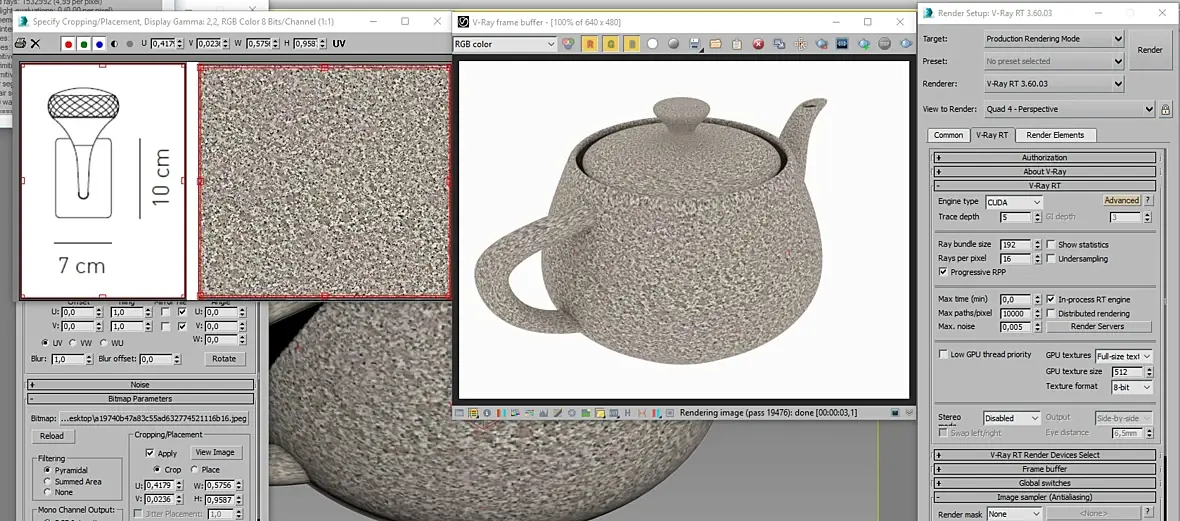Open the Engine type CUDA dropdown
This screenshot has width=1180, height=521.
pyautogui.click(x=1014, y=202)
